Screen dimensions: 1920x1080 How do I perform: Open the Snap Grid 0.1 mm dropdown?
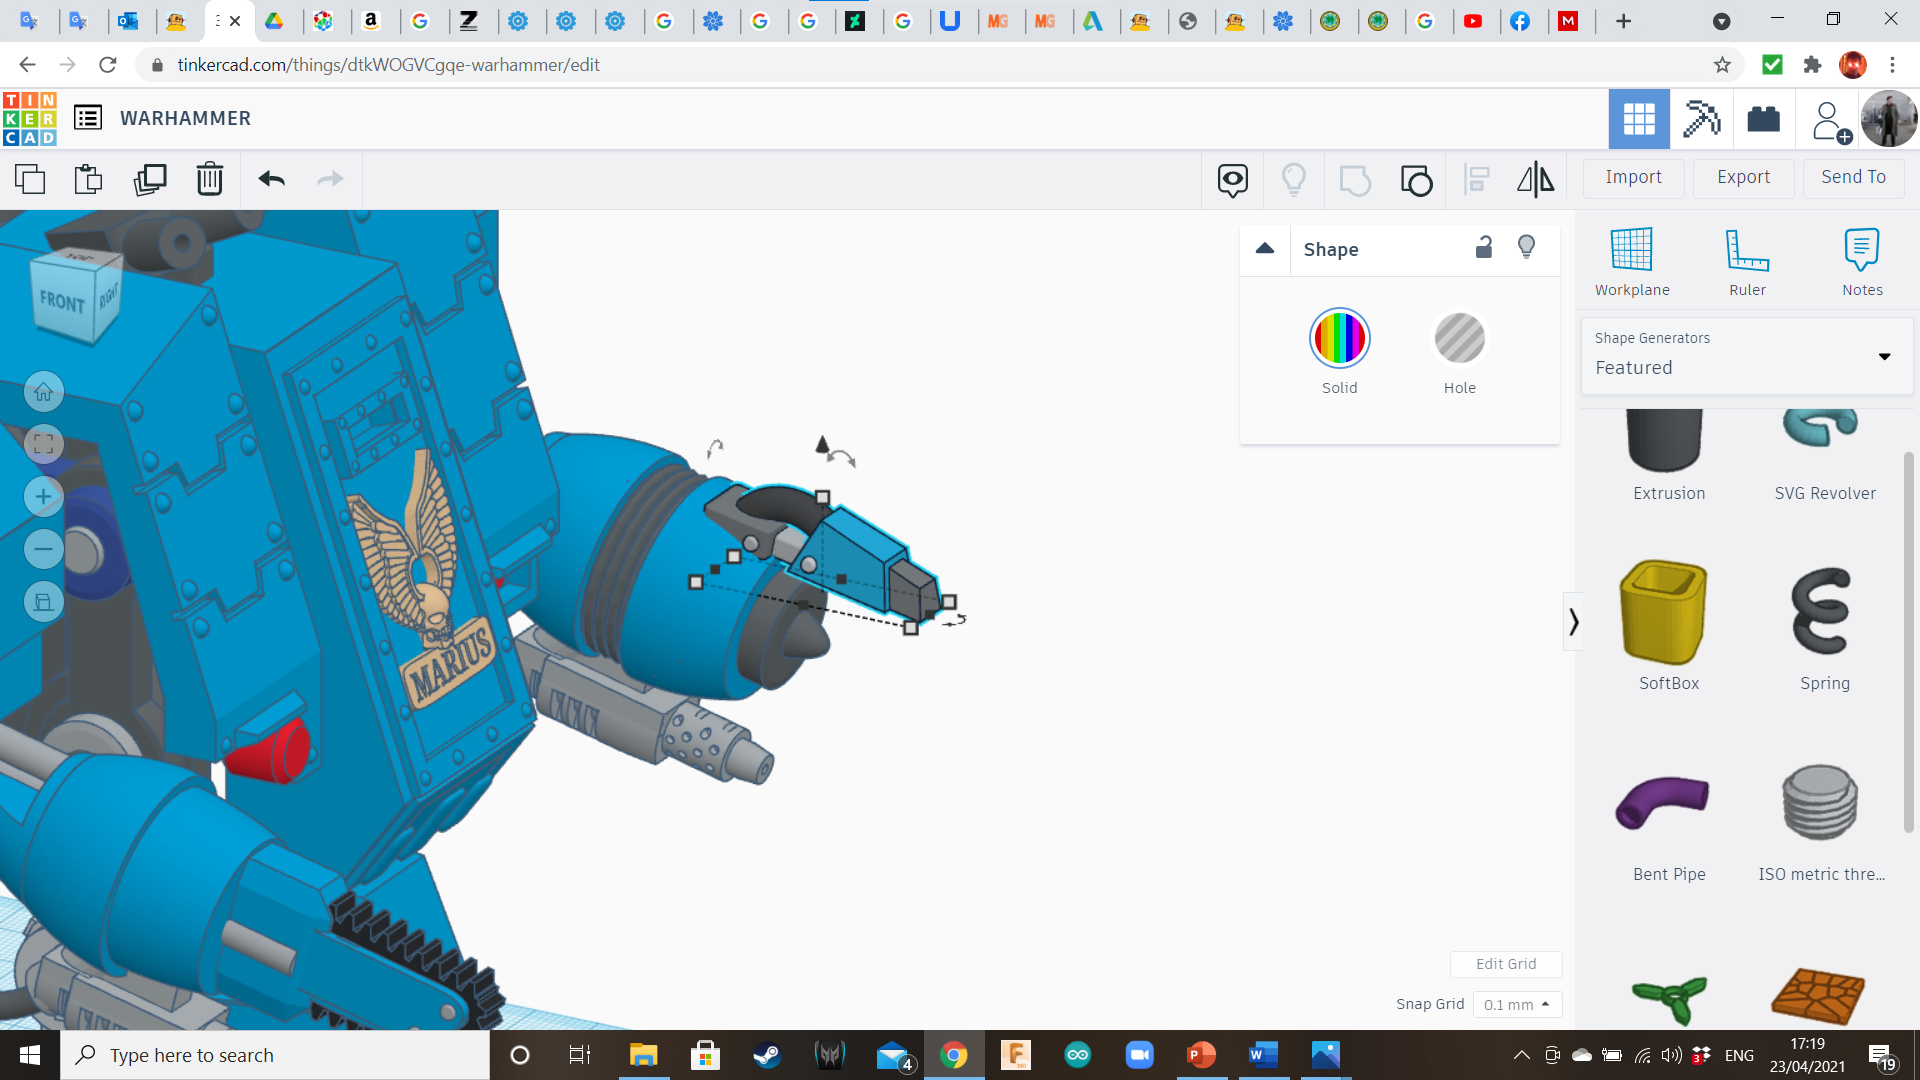click(1517, 1004)
